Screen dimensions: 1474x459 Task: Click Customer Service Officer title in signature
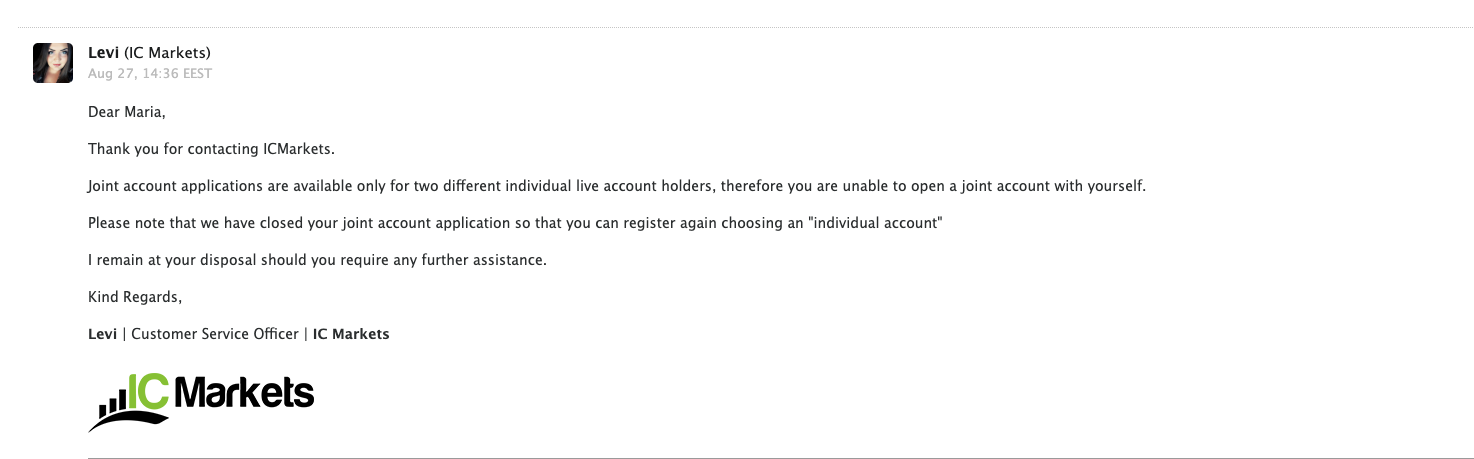point(215,334)
